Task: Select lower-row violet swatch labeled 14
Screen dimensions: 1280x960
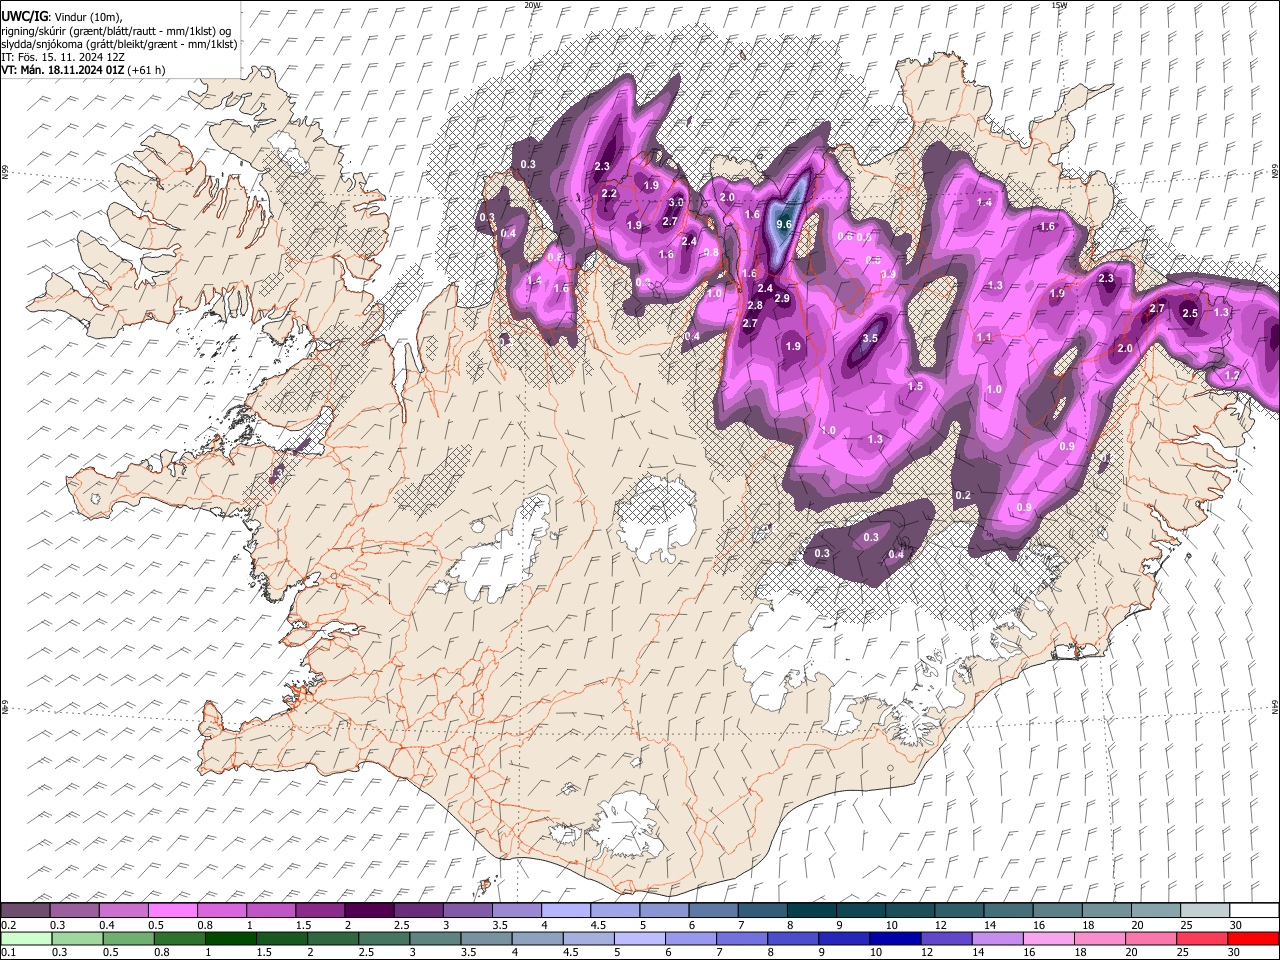Action: (x=997, y=938)
